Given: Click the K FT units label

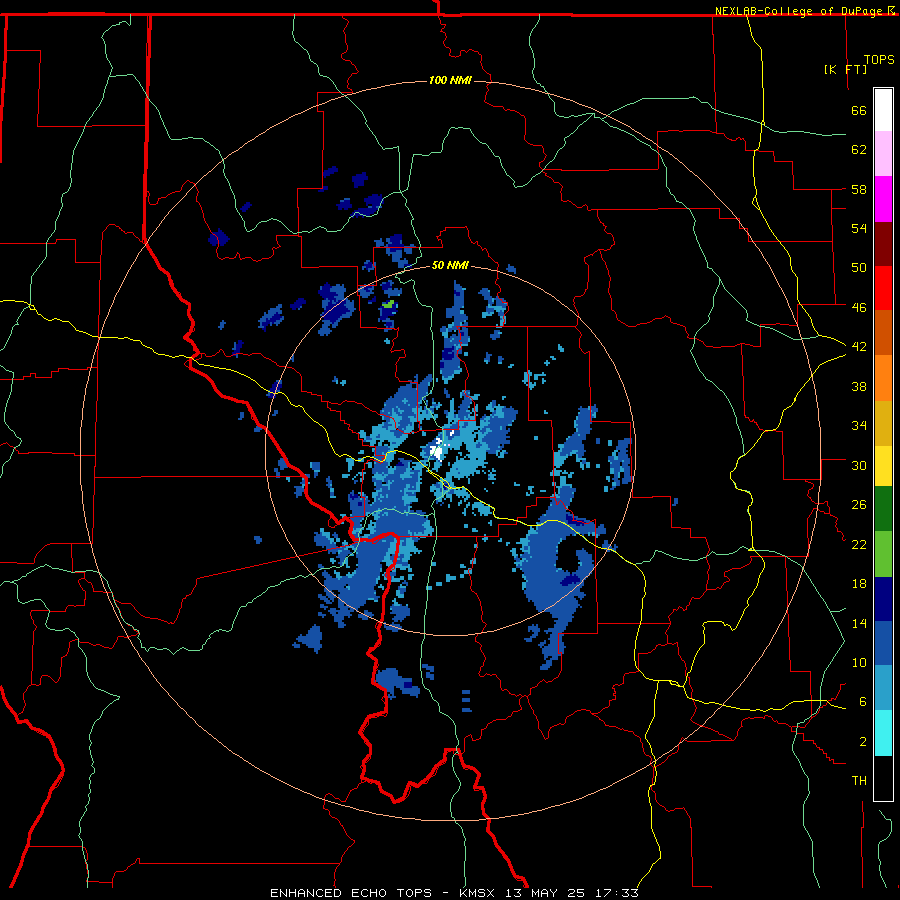Looking at the screenshot, I should coord(845,69).
